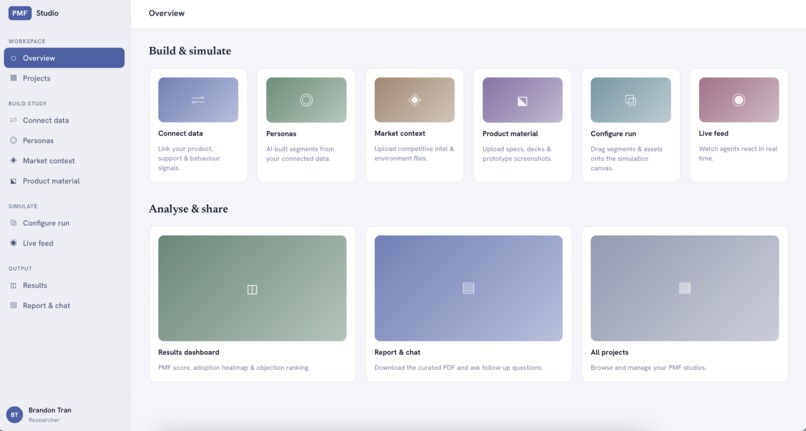Click the Configure run icon in sidebar
Viewport: 806px width, 431px height.
(x=13, y=223)
